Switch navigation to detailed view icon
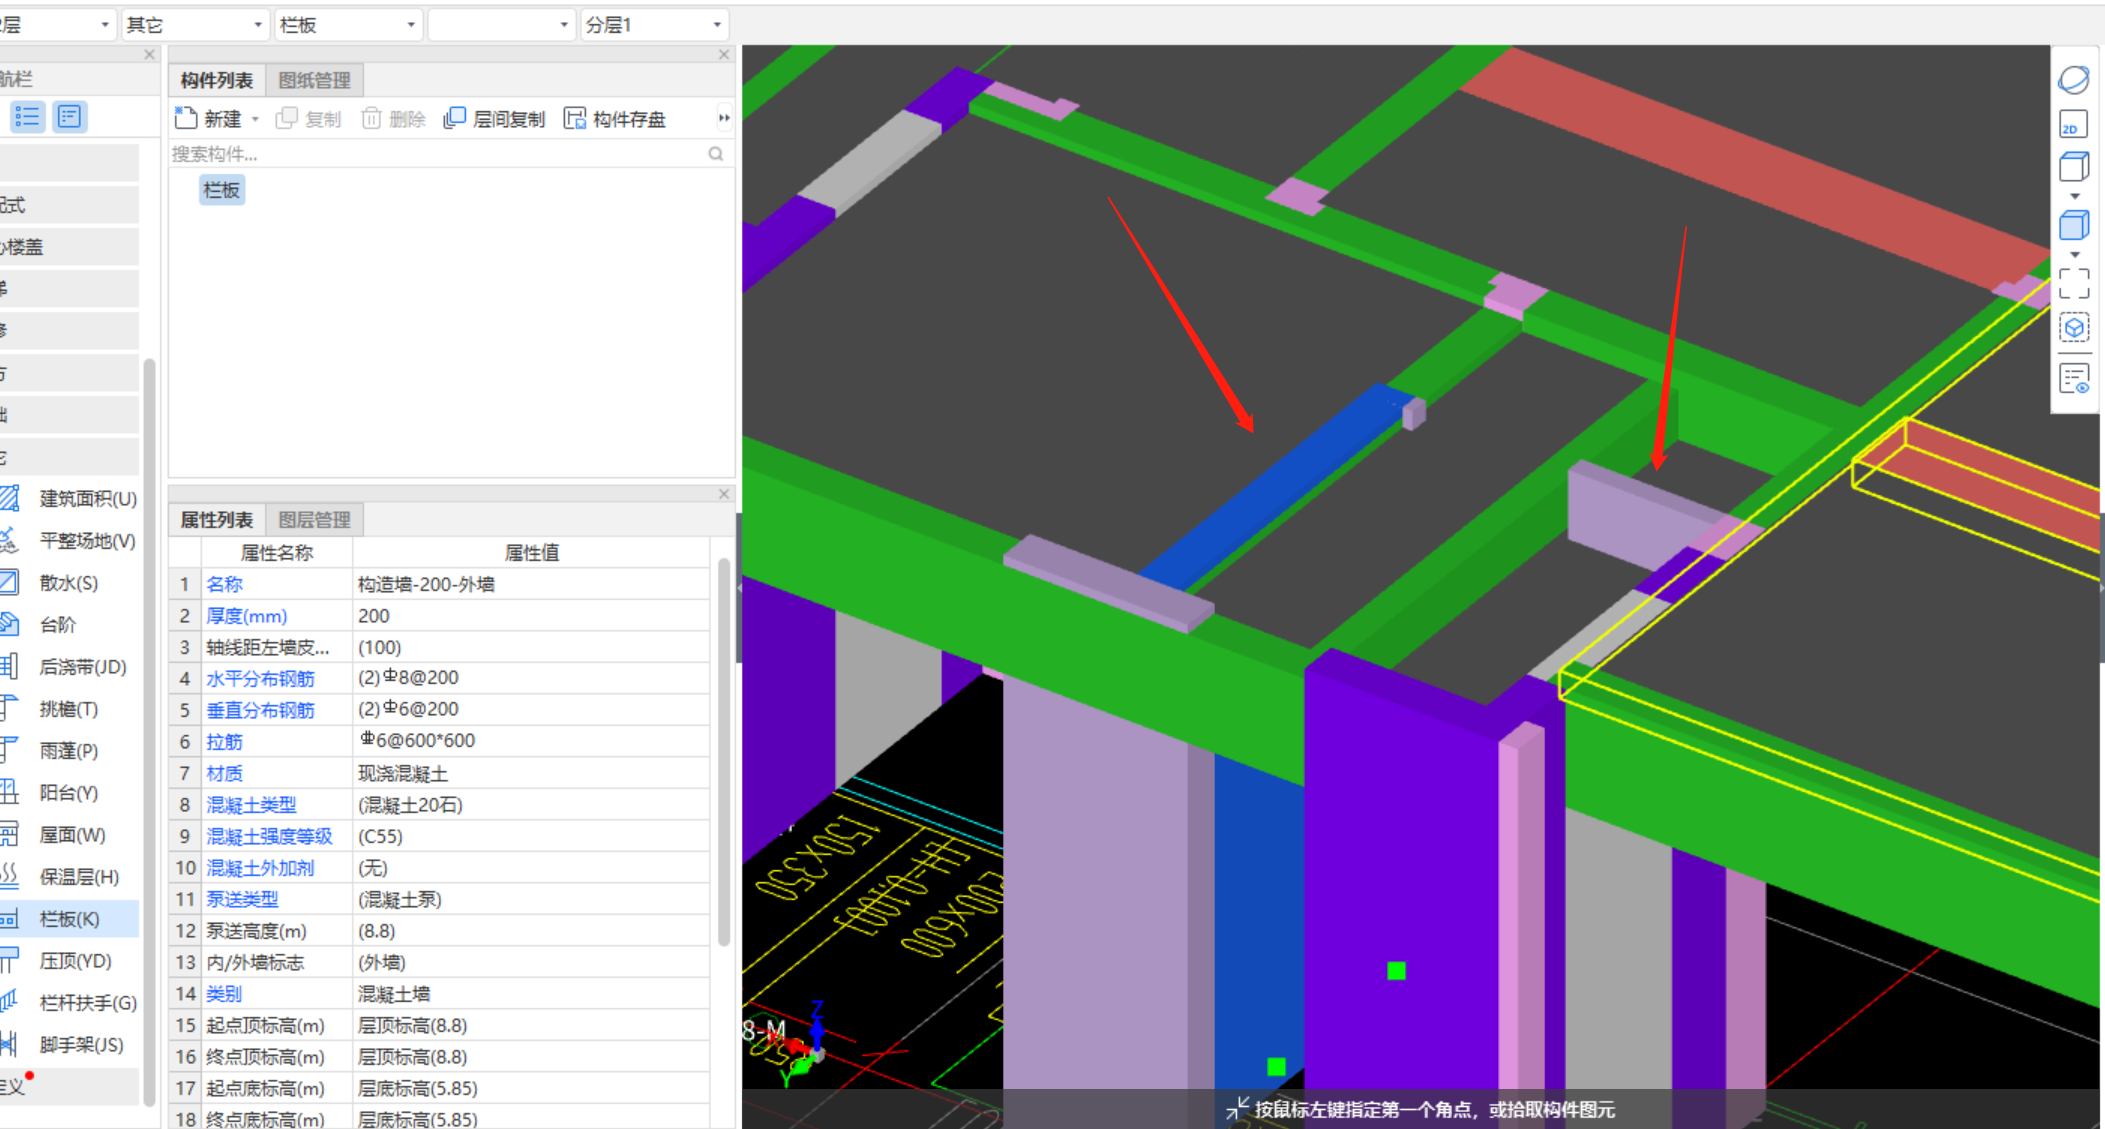 (x=70, y=117)
